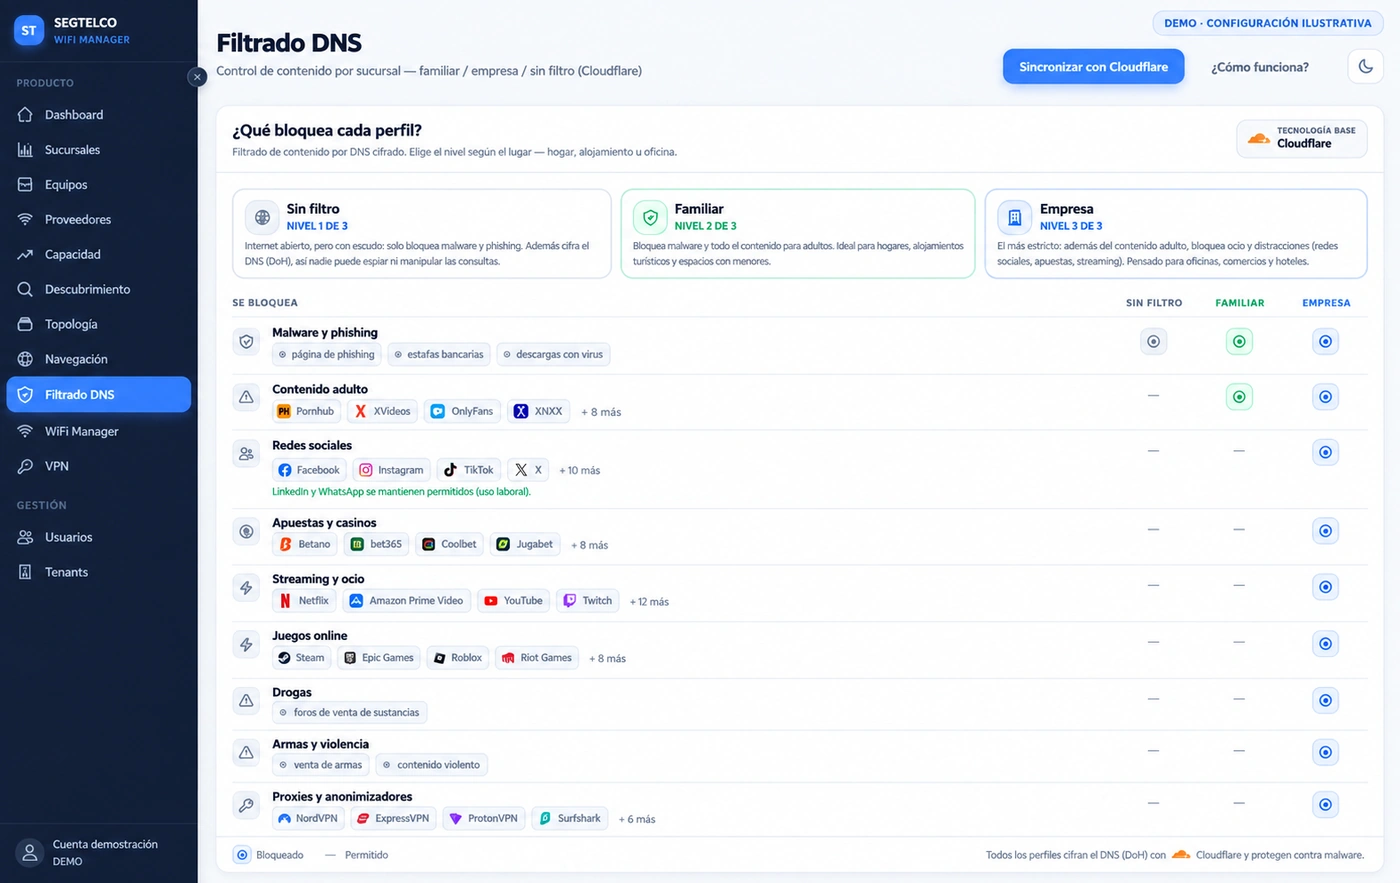Toggle dark mode with the moon icon
1400x883 pixels.
(x=1366, y=67)
